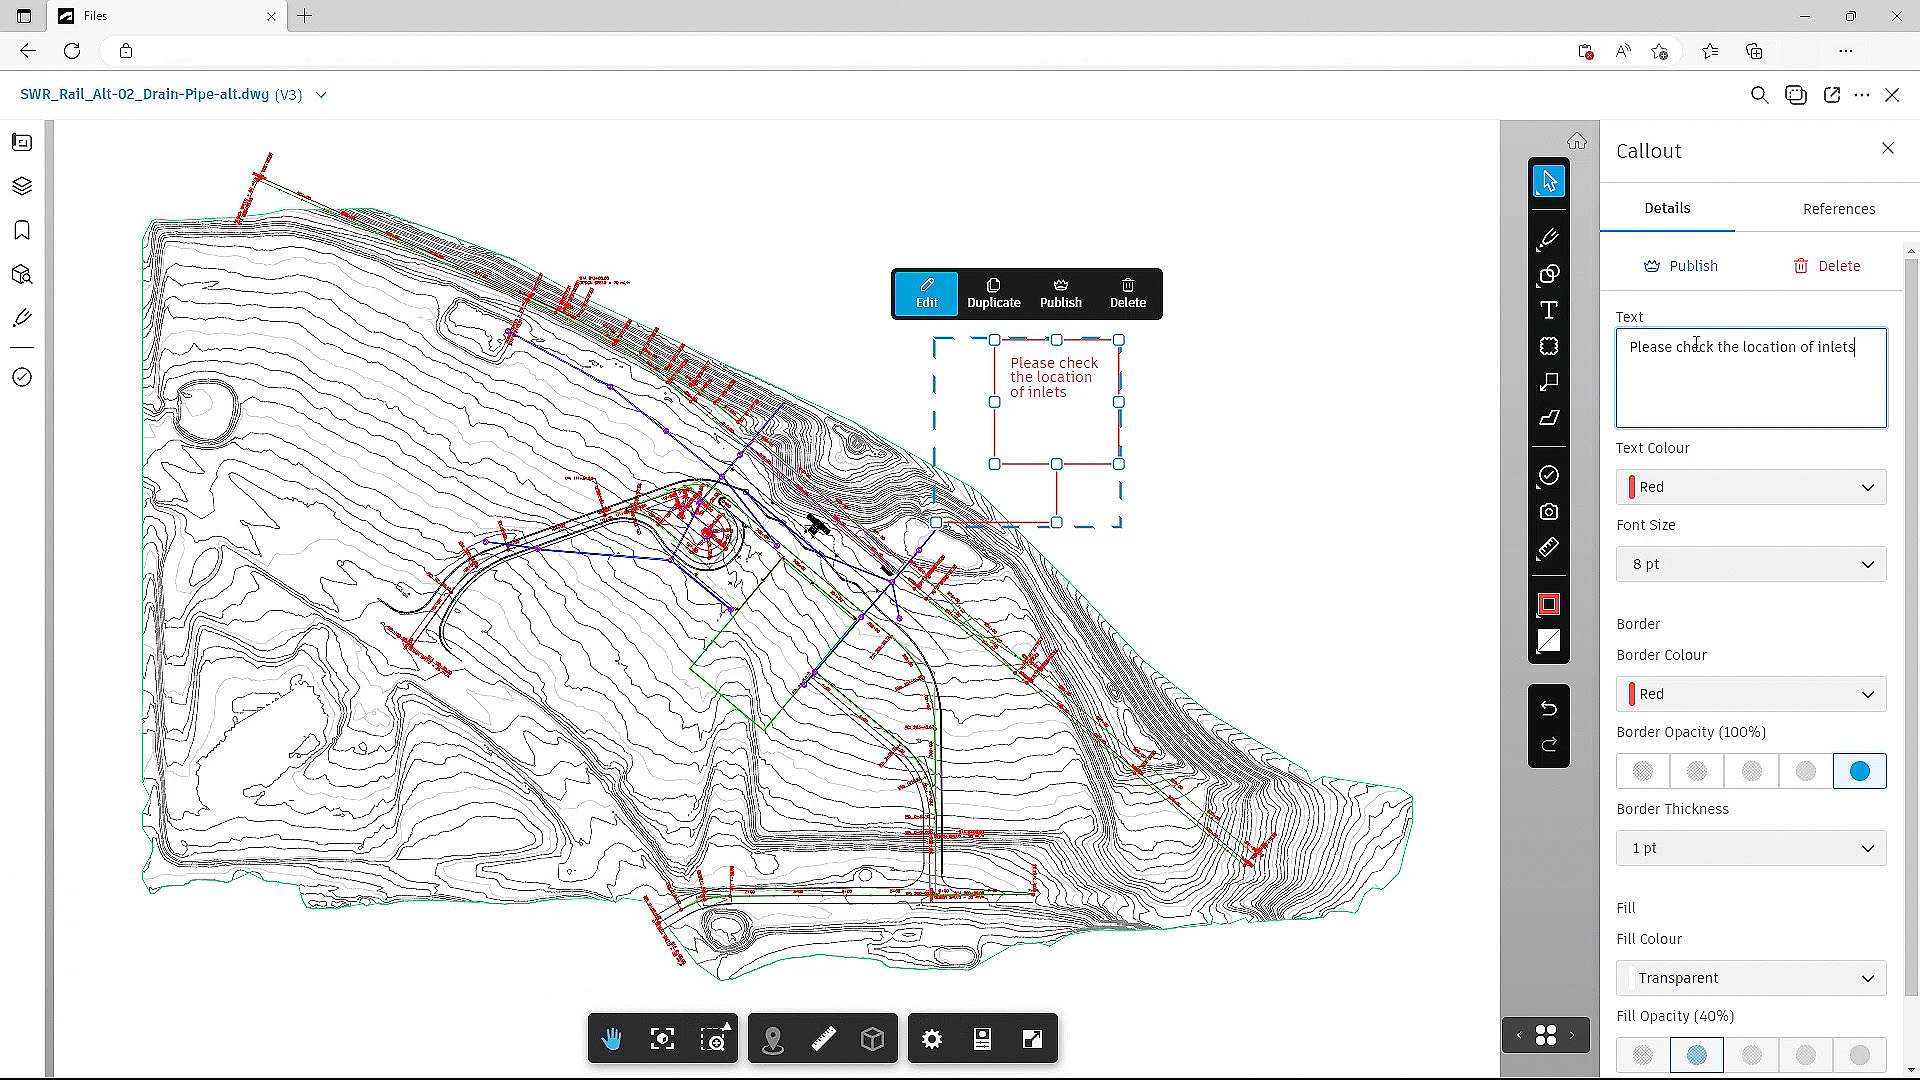Viewport: 1920px width, 1080px height.
Task: Switch to the References tab
Action: tap(1839, 209)
